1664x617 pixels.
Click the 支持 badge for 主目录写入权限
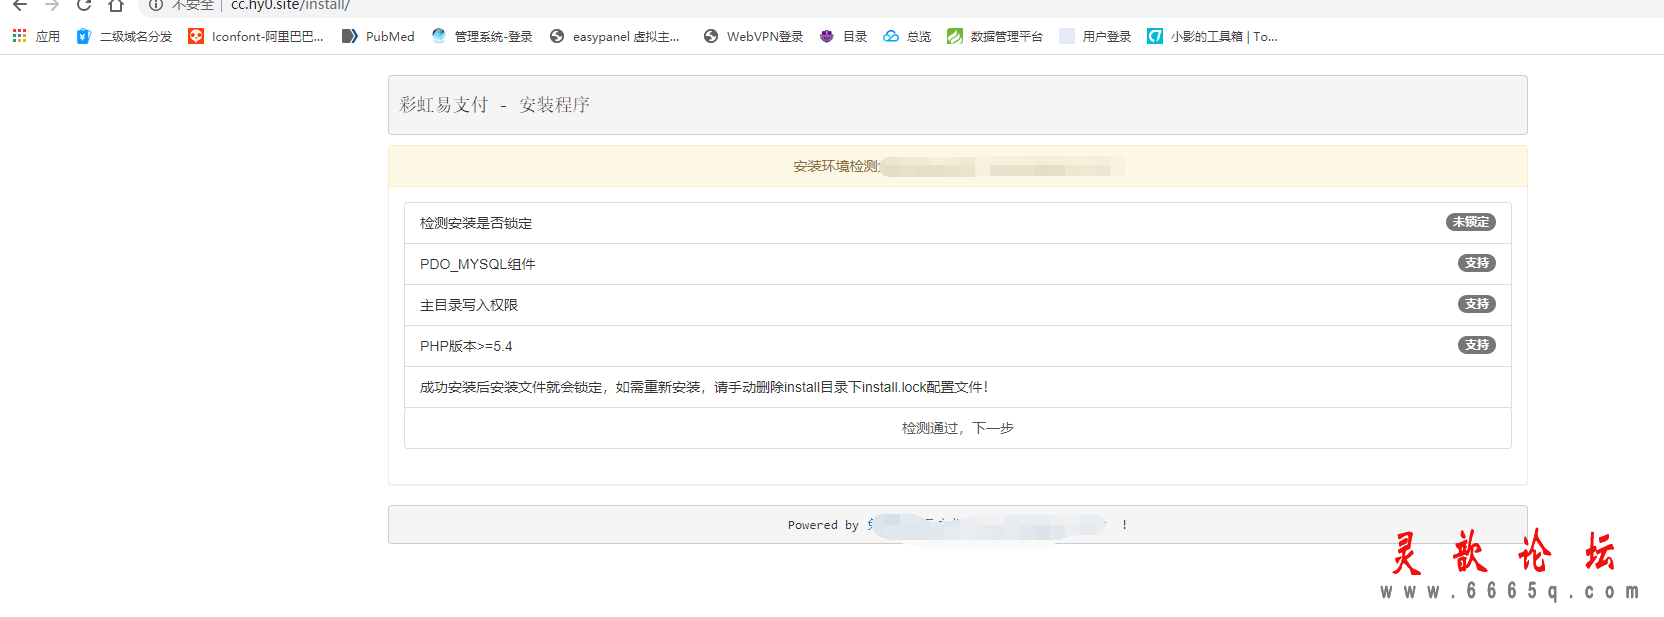[x=1476, y=304]
